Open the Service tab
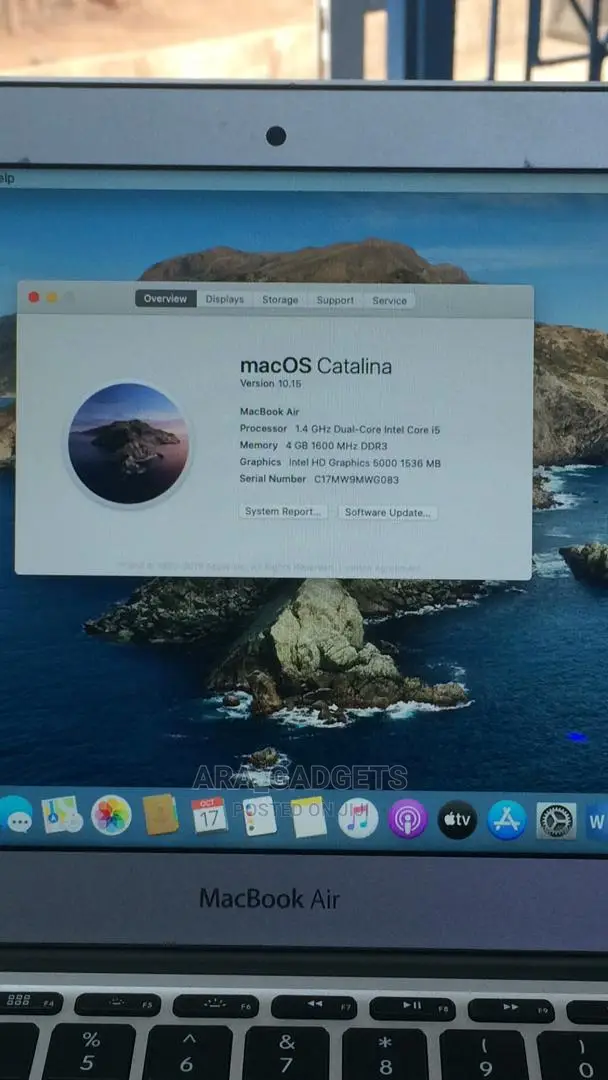This screenshot has height=1080, width=608. [389, 301]
